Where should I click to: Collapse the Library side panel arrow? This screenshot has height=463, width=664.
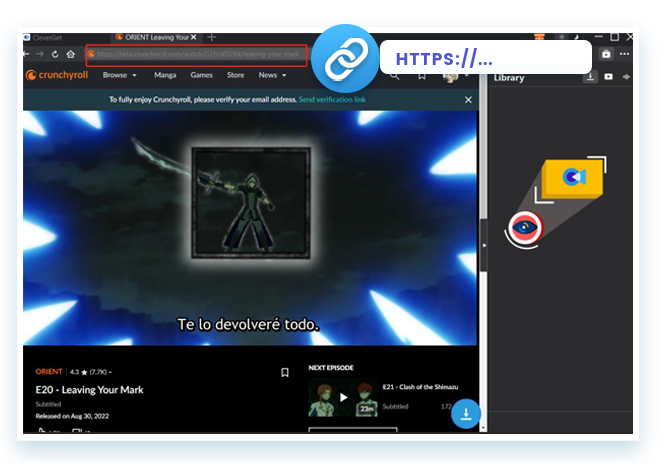484,245
